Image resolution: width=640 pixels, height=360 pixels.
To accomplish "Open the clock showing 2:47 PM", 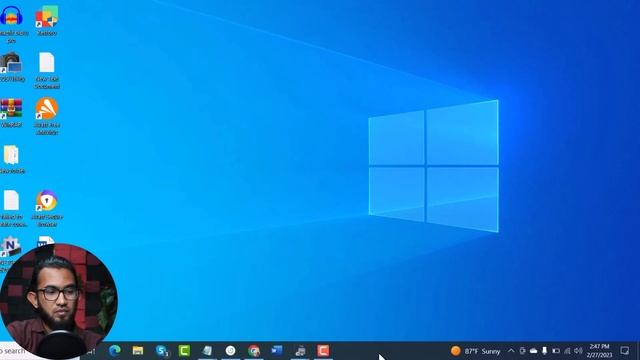I will [x=599, y=351].
